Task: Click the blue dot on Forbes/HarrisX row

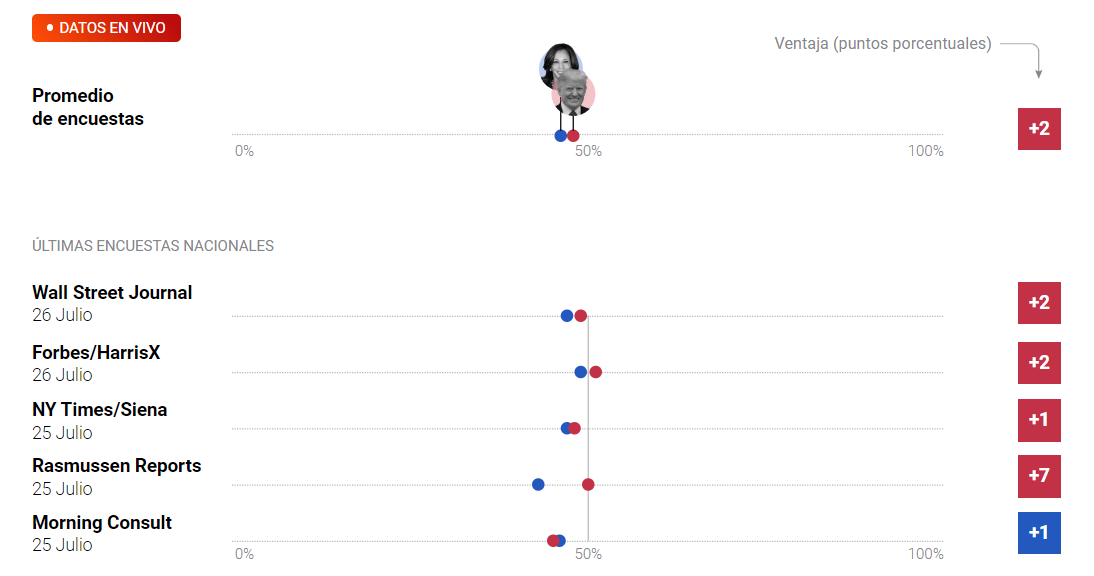Action: click(x=580, y=372)
